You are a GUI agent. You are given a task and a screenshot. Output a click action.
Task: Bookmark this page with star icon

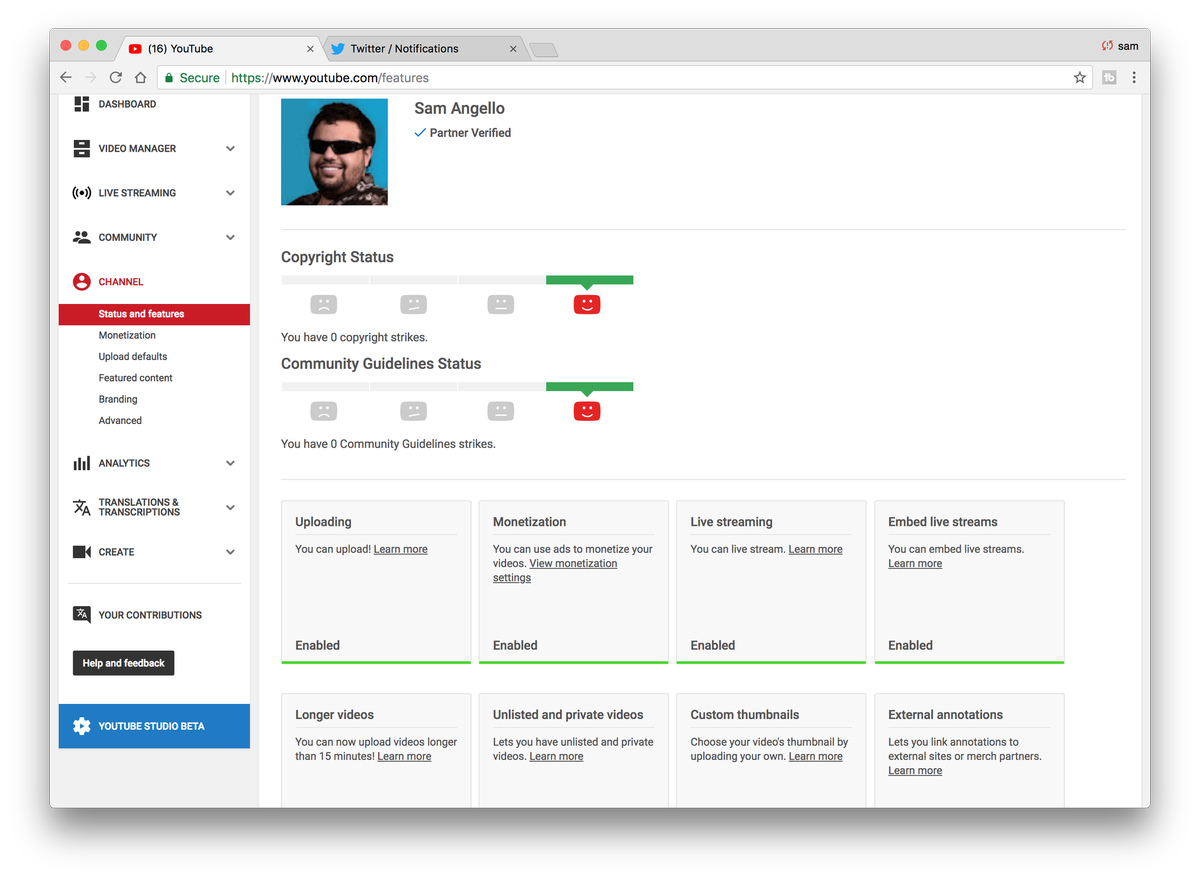coord(1080,77)
